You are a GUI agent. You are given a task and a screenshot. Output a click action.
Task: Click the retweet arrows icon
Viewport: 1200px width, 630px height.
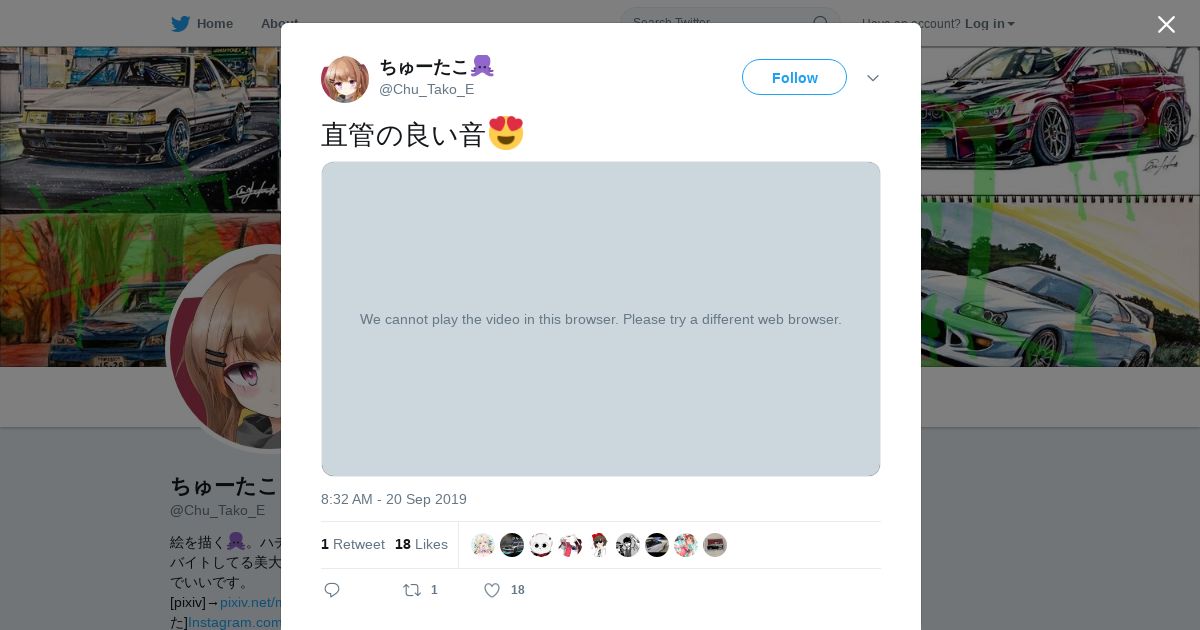412,590
